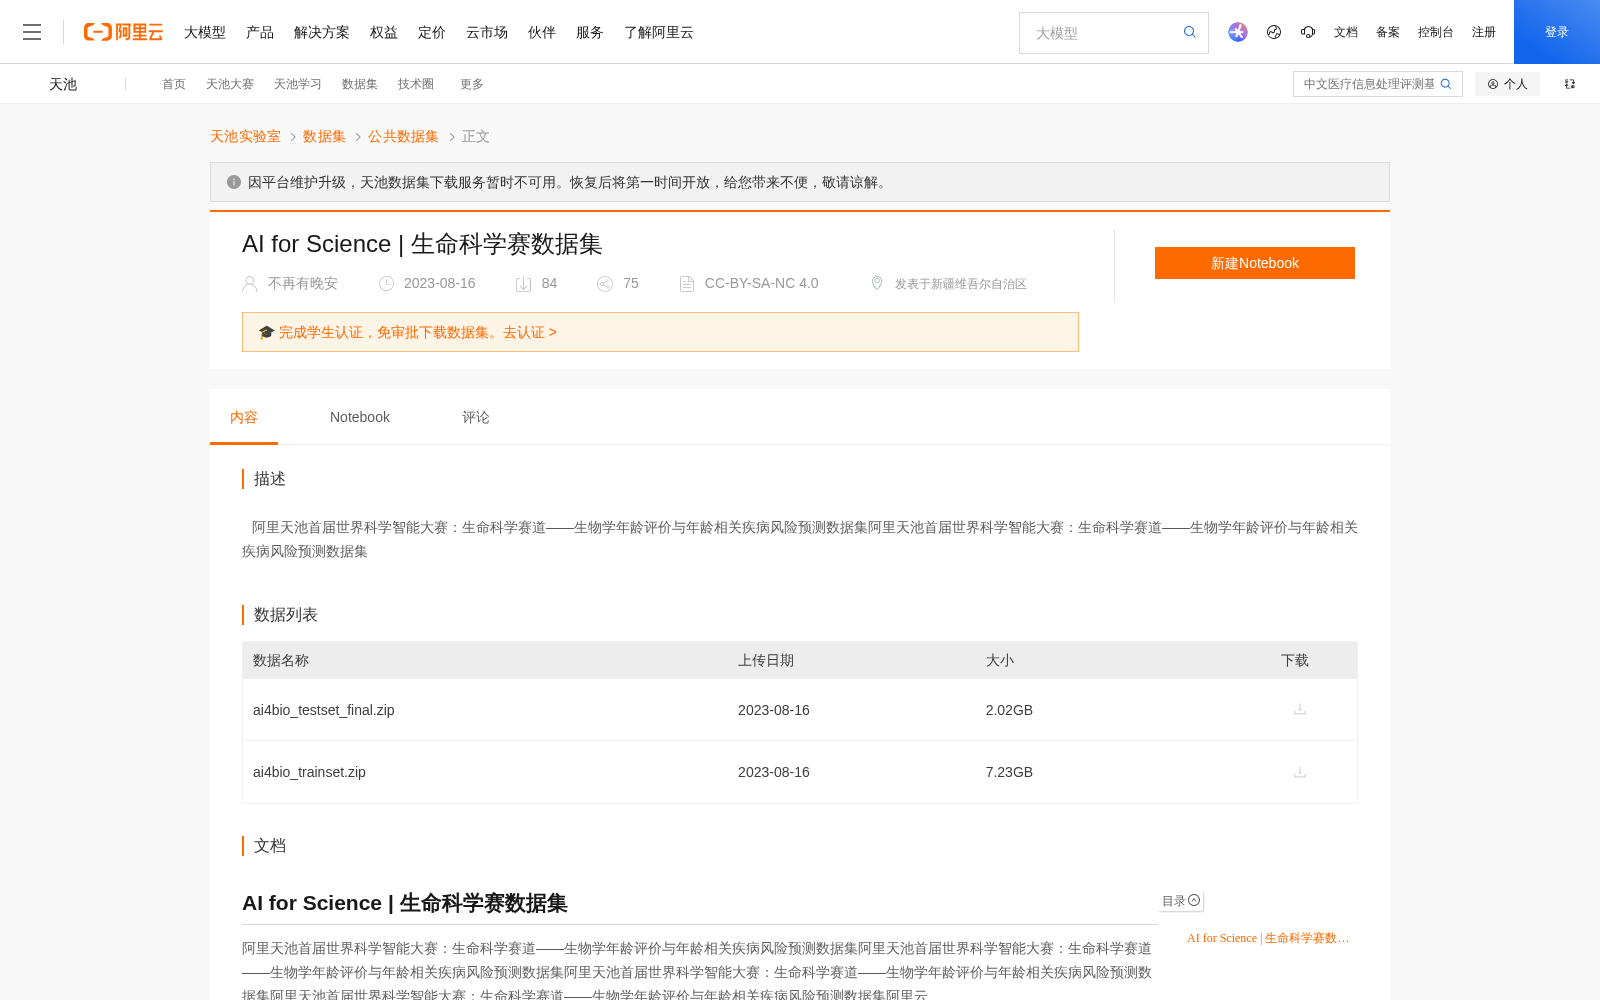Click the search magnifier in top search box
Image resolution: width=1600 pixels, height=1000 pixels.
pos(1190,32)
